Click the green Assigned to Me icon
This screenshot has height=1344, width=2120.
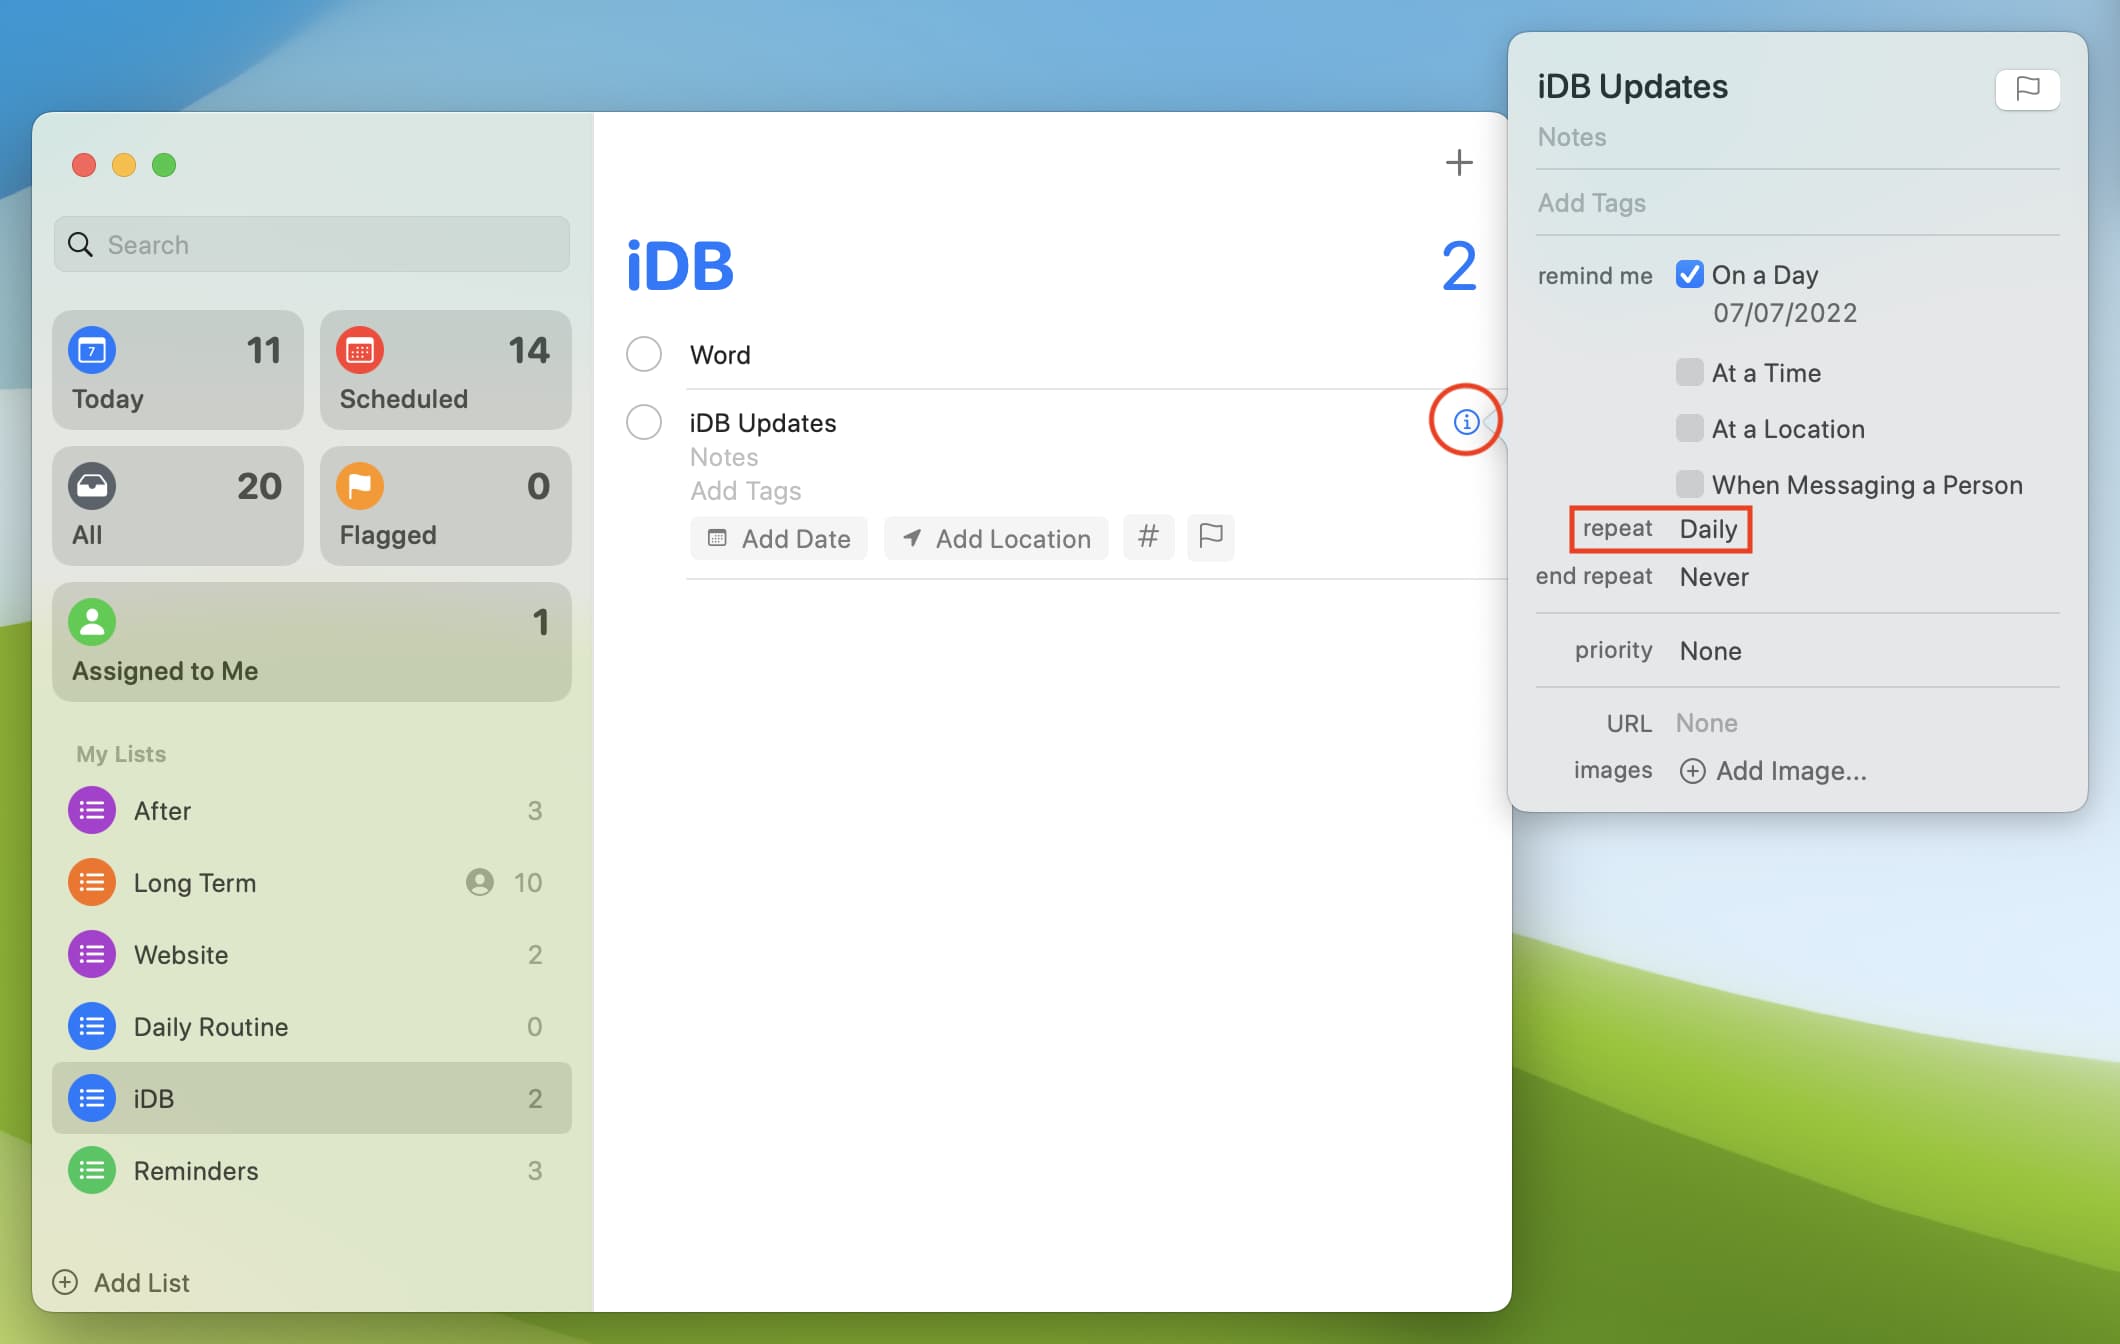(92, 623)
